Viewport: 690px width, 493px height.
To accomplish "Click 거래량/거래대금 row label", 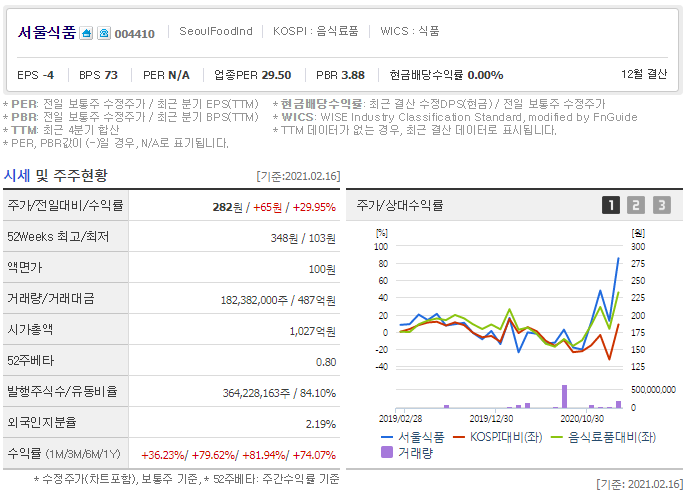I will [51, 298].
